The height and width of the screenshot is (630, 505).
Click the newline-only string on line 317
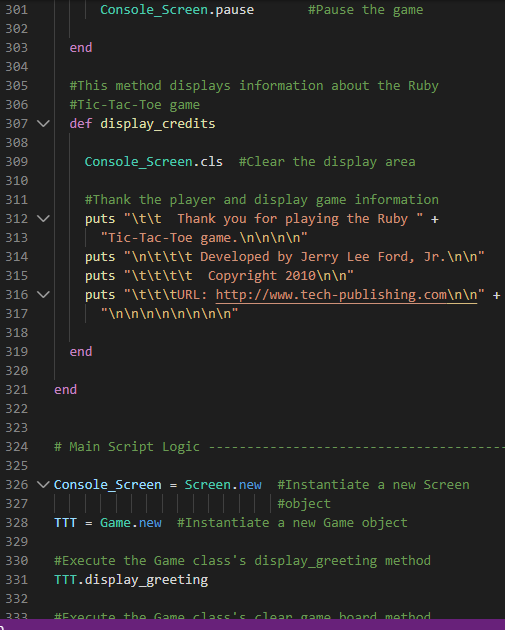169,314
